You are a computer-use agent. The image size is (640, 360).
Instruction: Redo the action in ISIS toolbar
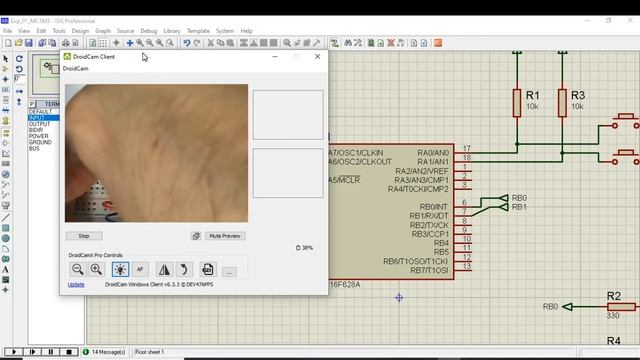[197, 43]
